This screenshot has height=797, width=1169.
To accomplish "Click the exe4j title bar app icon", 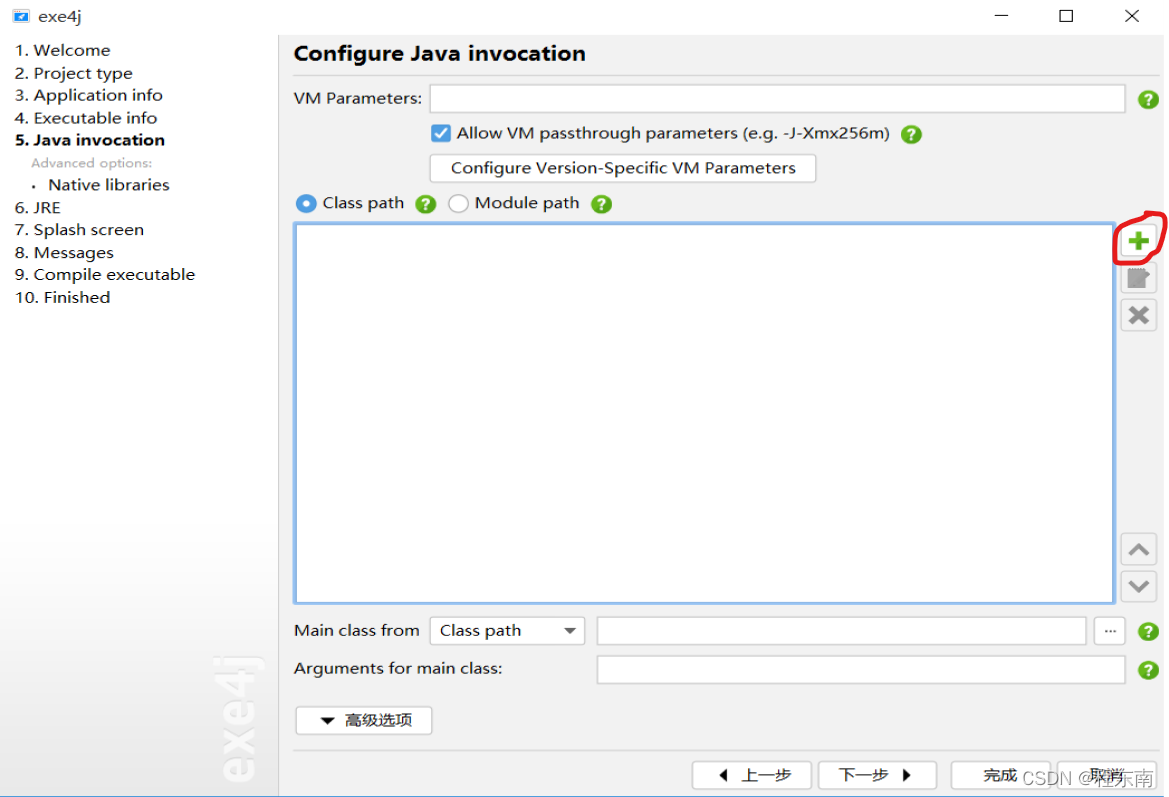I will click(21, 16).
